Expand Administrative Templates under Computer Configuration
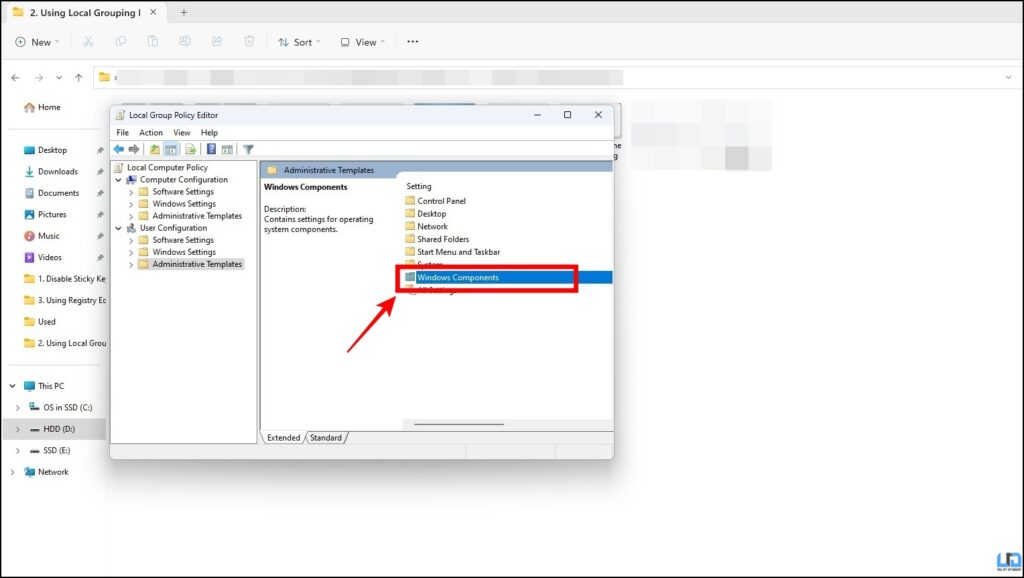This screenshot has width=1024, height=578. point(131,216)
